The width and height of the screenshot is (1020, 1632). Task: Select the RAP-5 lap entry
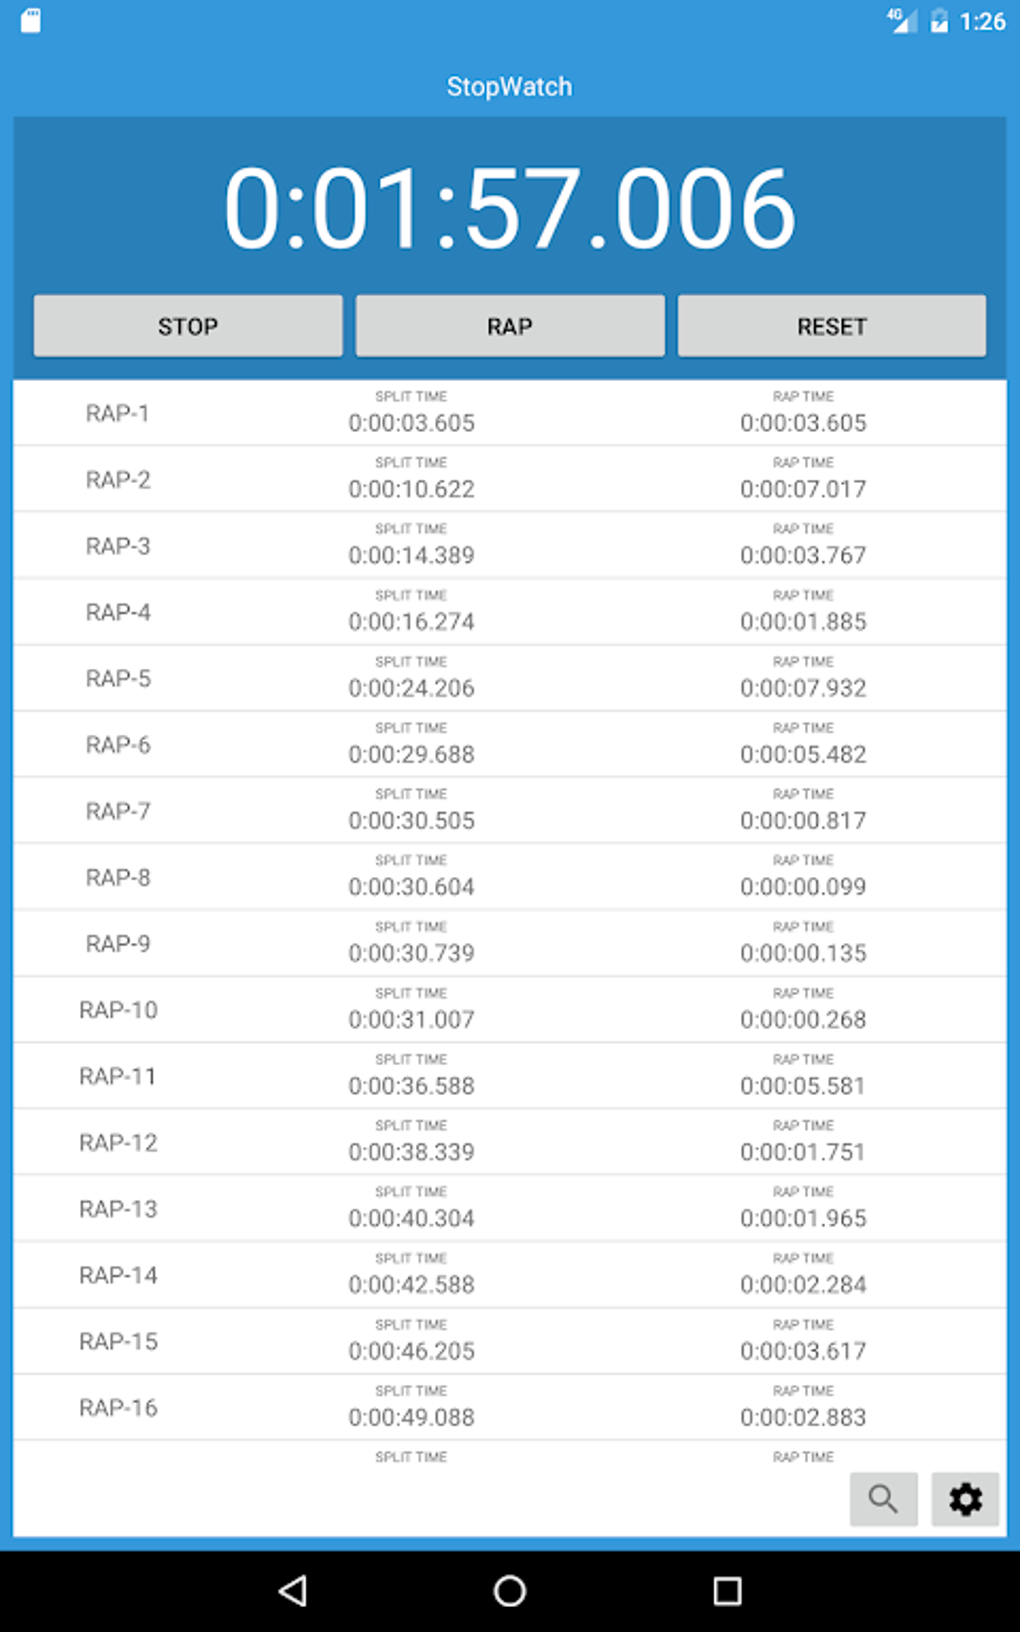point(118,679)
